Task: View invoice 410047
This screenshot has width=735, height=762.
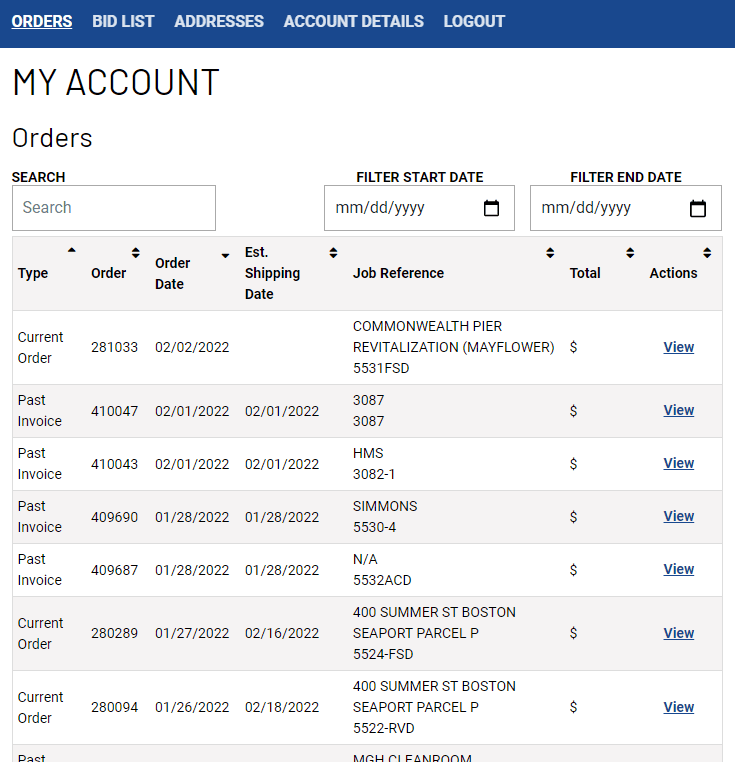Action: [679, 410]
